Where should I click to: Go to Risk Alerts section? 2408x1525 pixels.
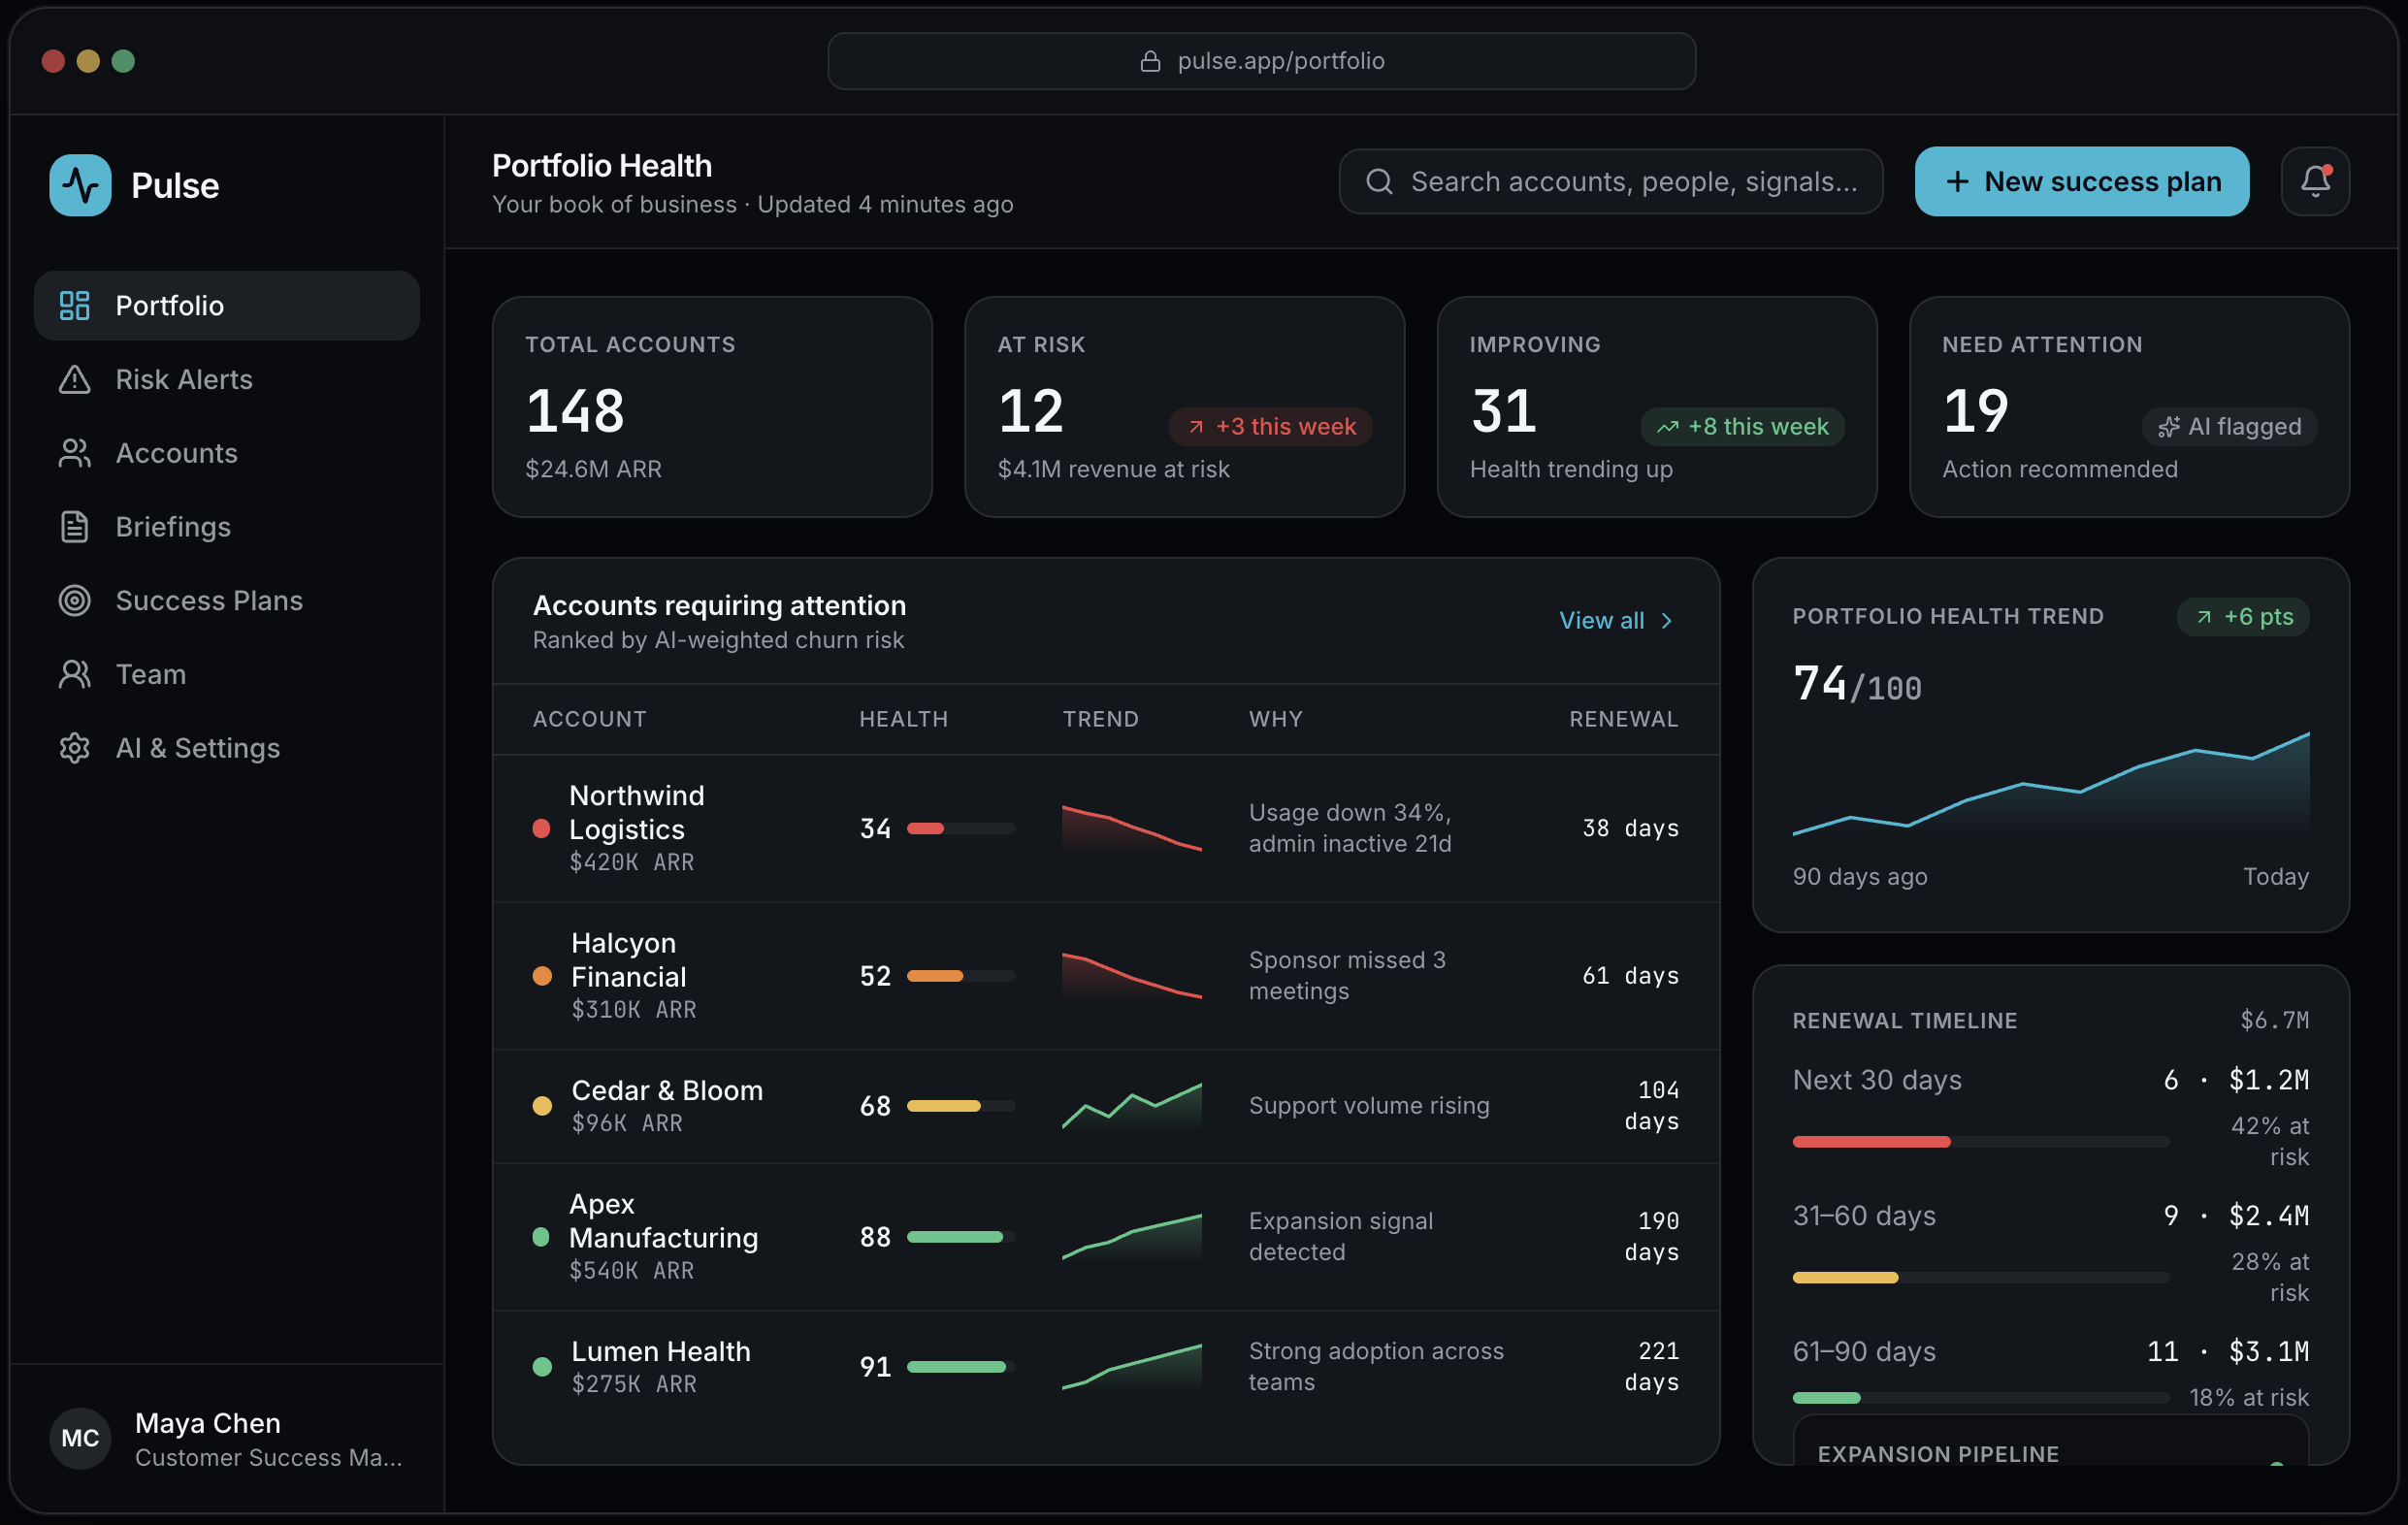click(x=227, y=379)
